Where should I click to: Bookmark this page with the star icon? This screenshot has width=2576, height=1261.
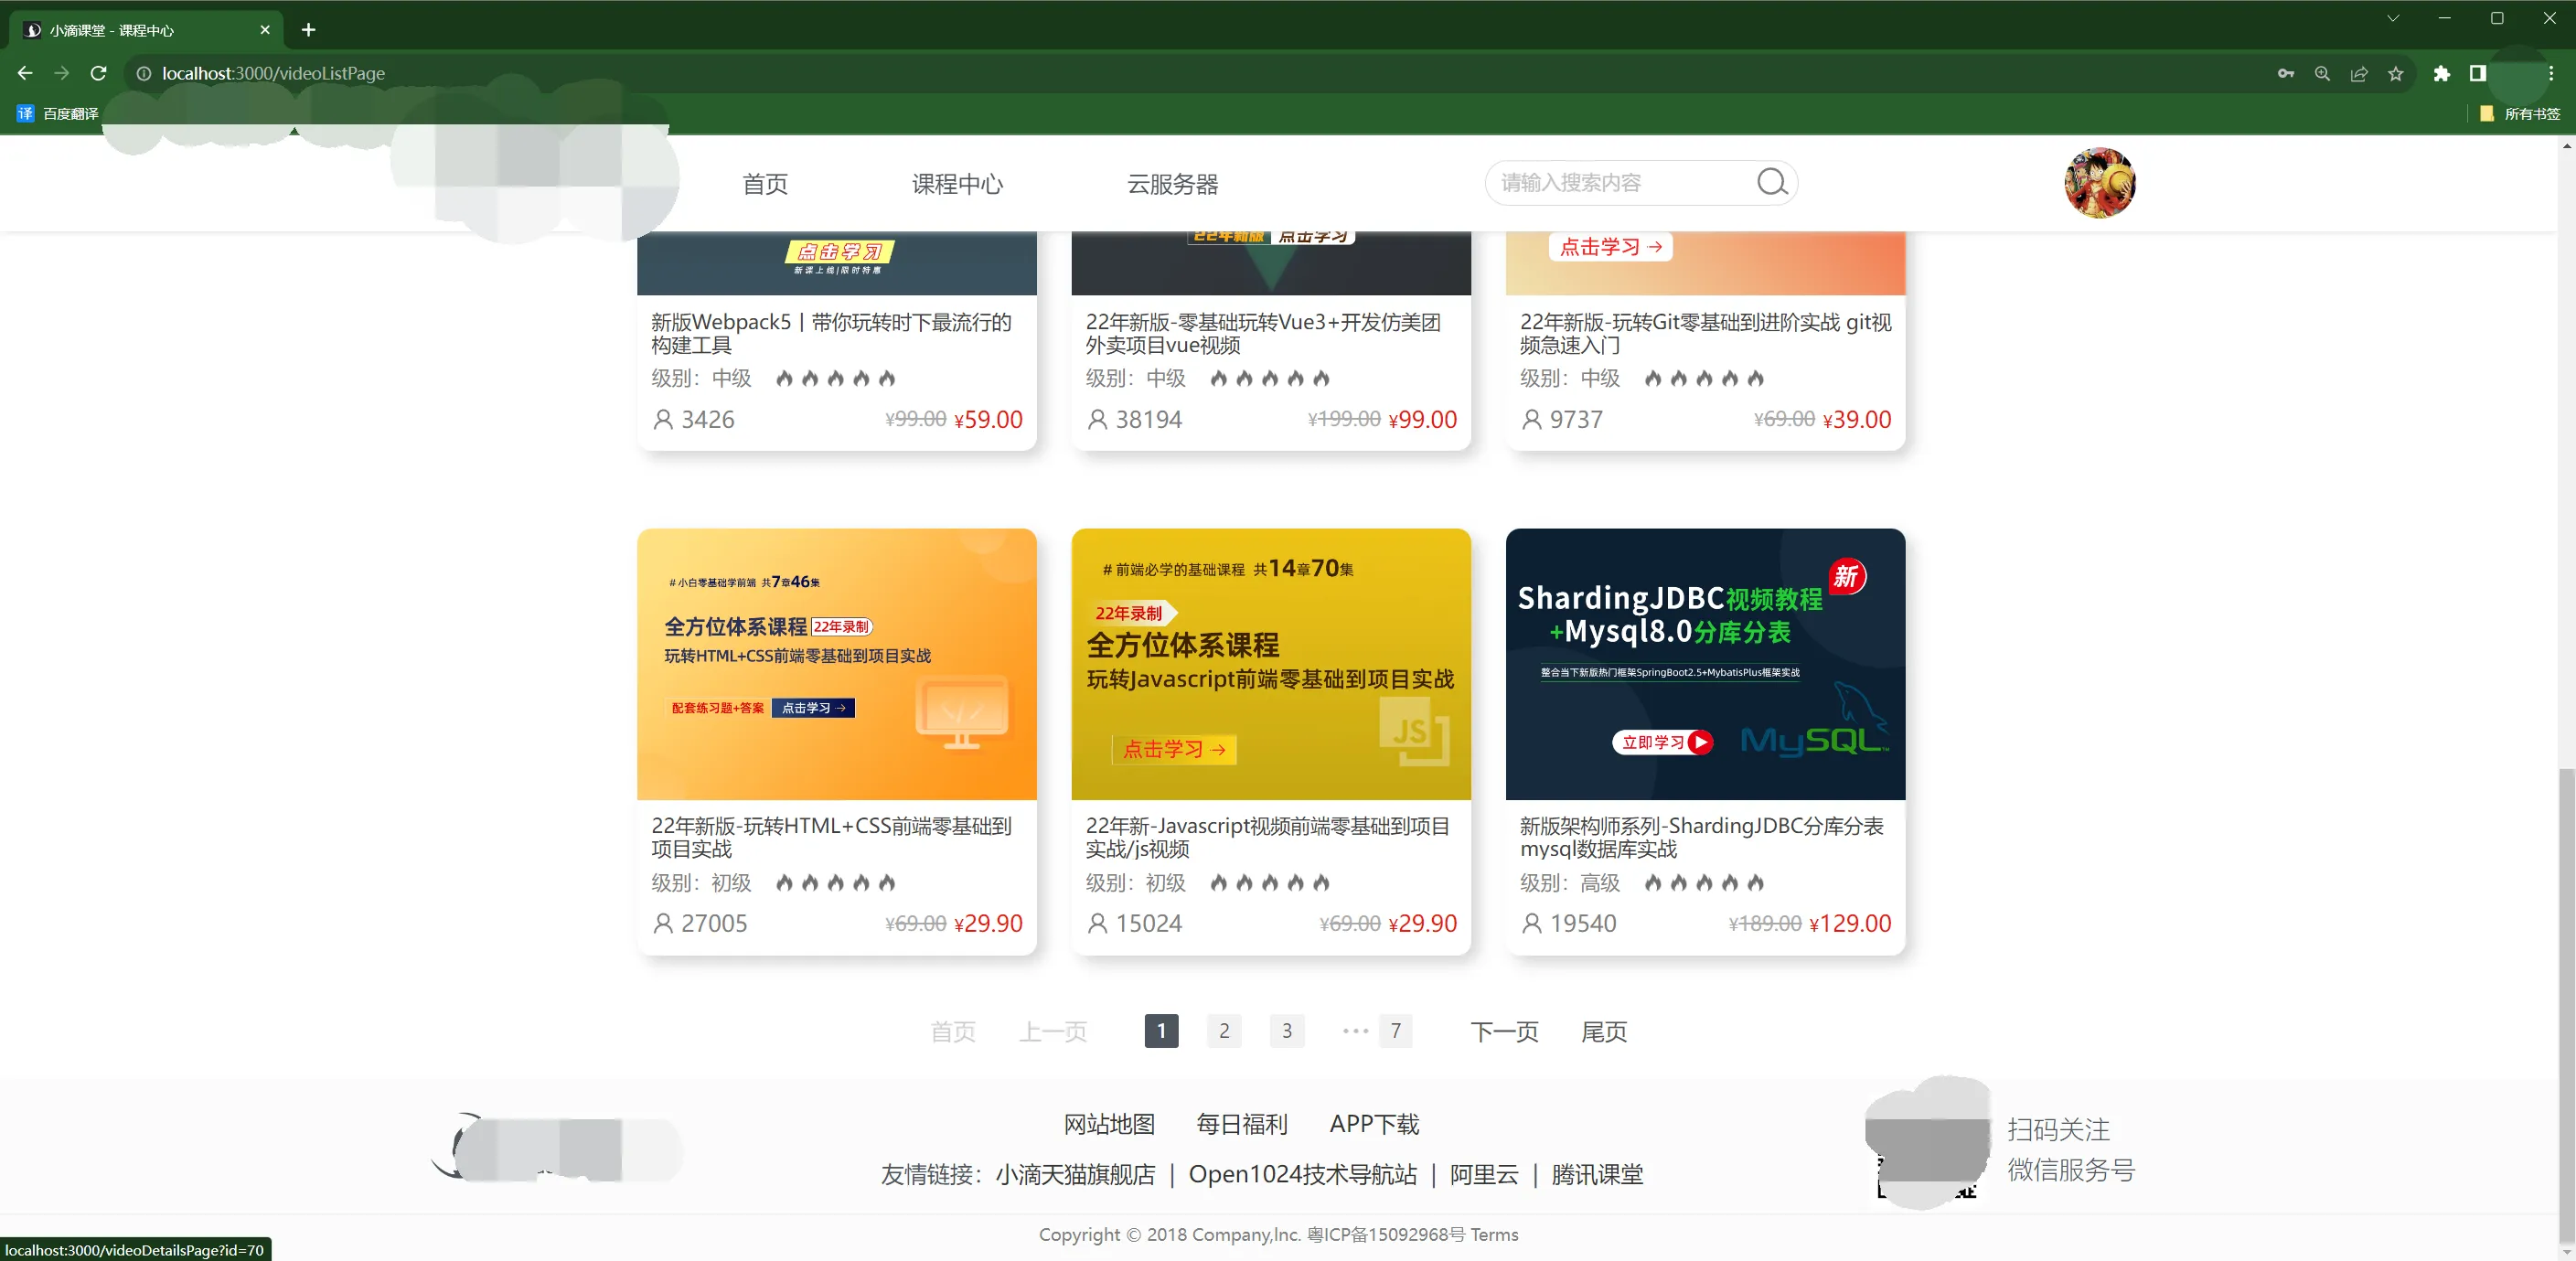pyautogui.click(x=2396, y=73)
